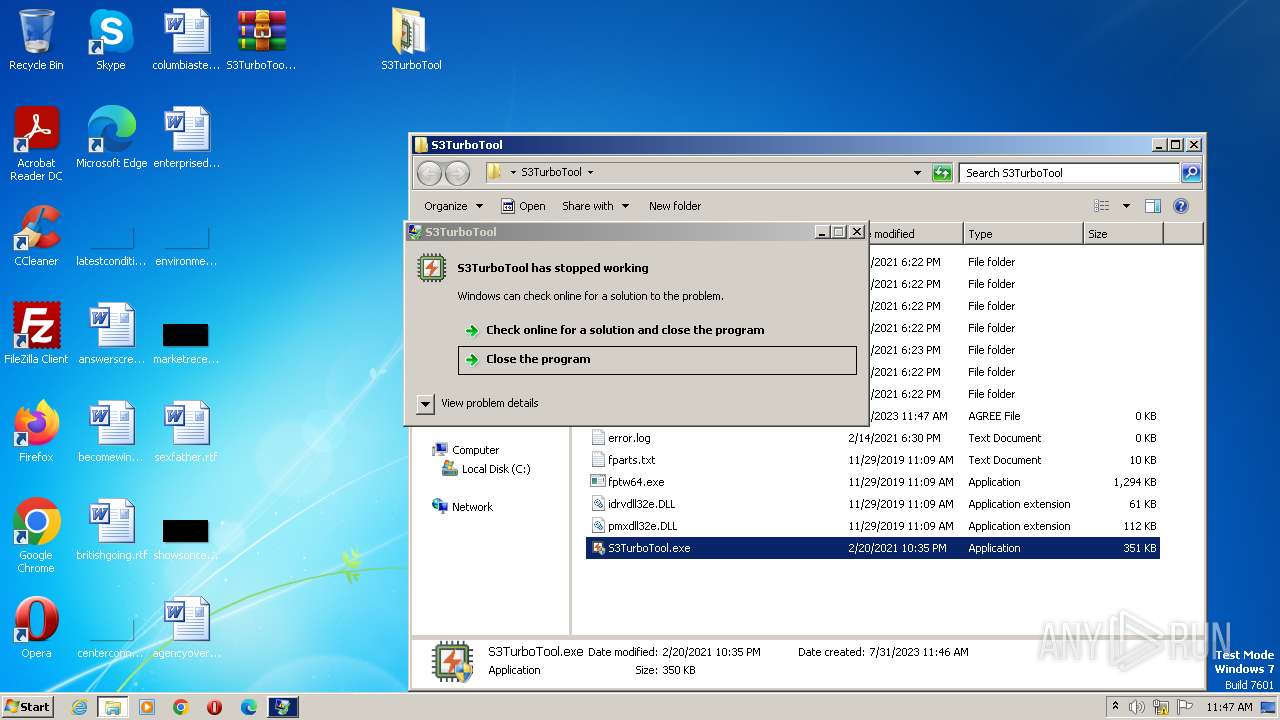Launch Skype from the desktop
The width and height of the screenshot is (1280, 720).
(x=110, y=41)
